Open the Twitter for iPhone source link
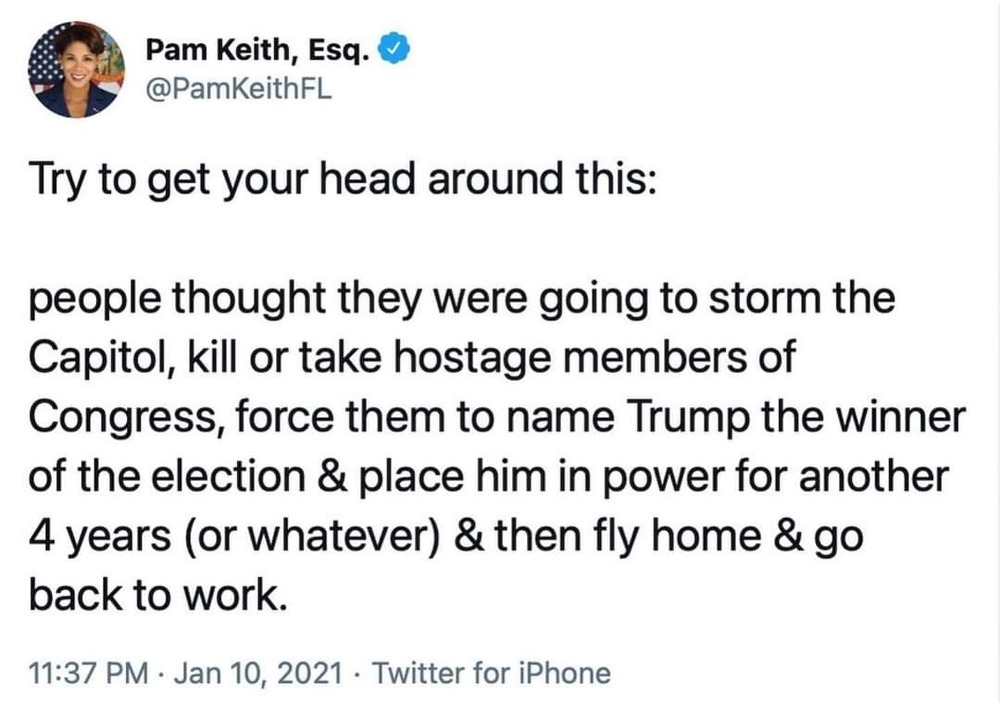 [491, 673]
